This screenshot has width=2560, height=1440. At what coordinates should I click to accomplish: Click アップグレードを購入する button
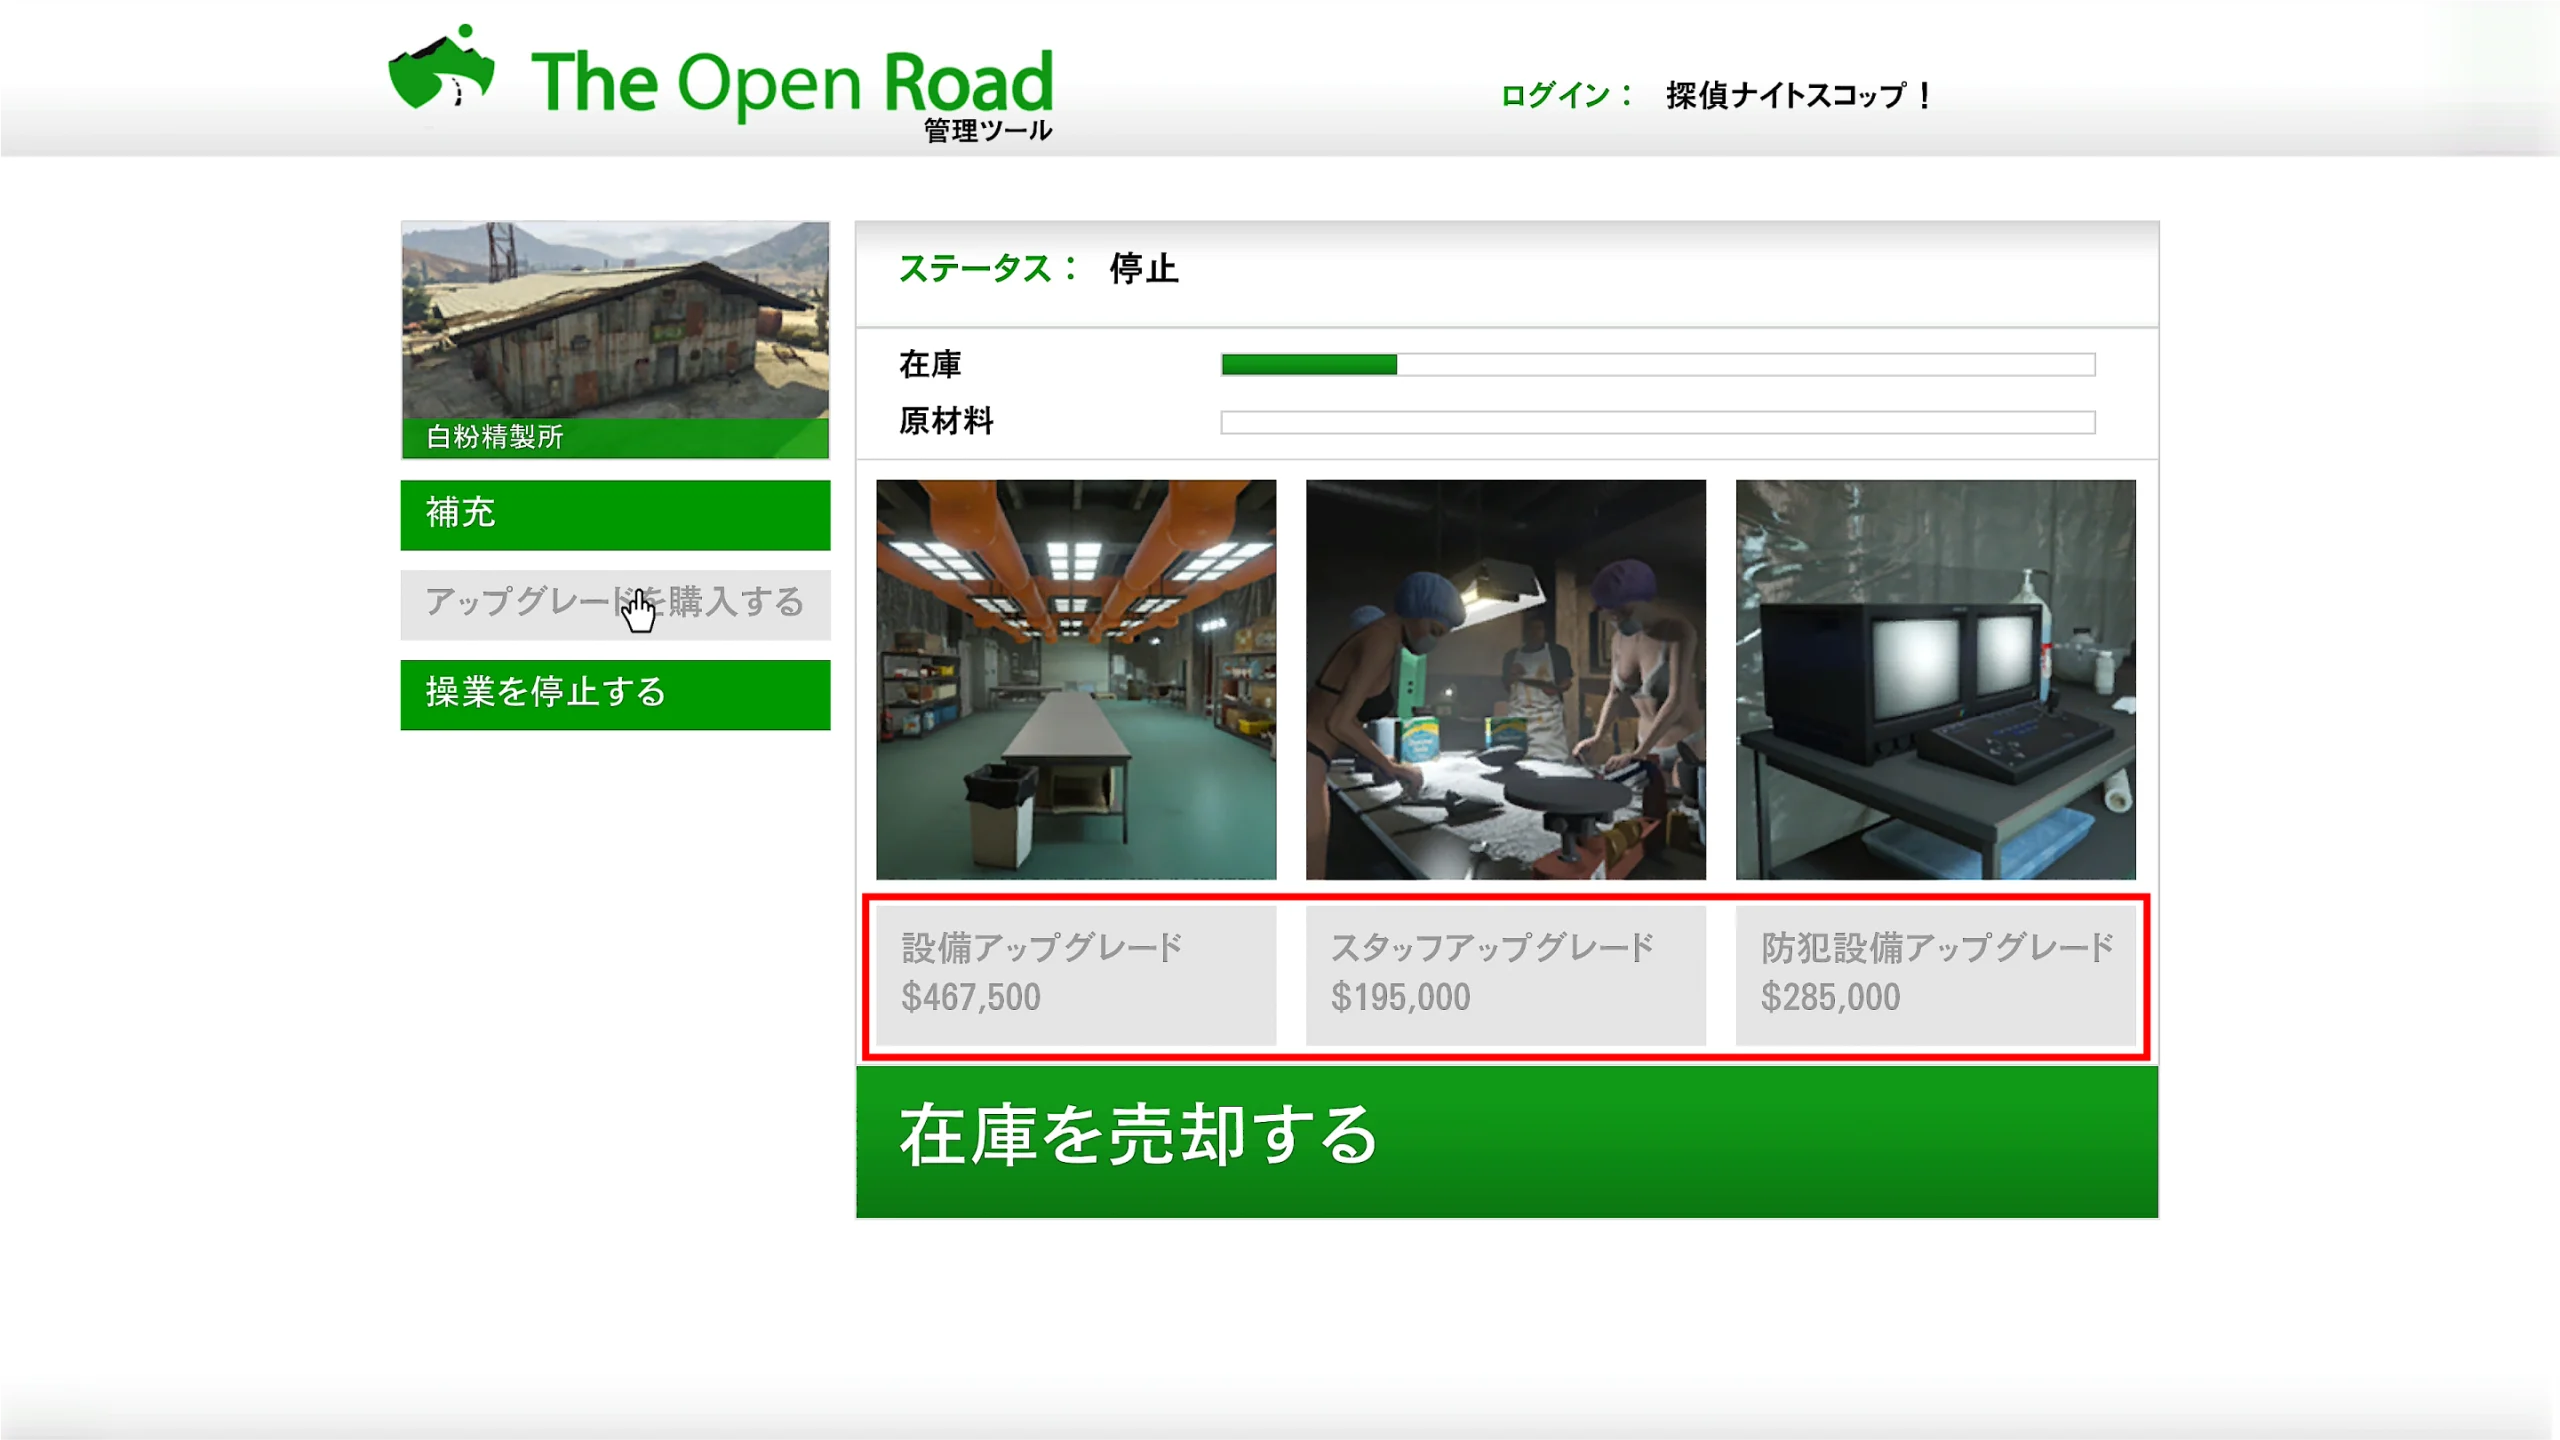coord(615,604)
